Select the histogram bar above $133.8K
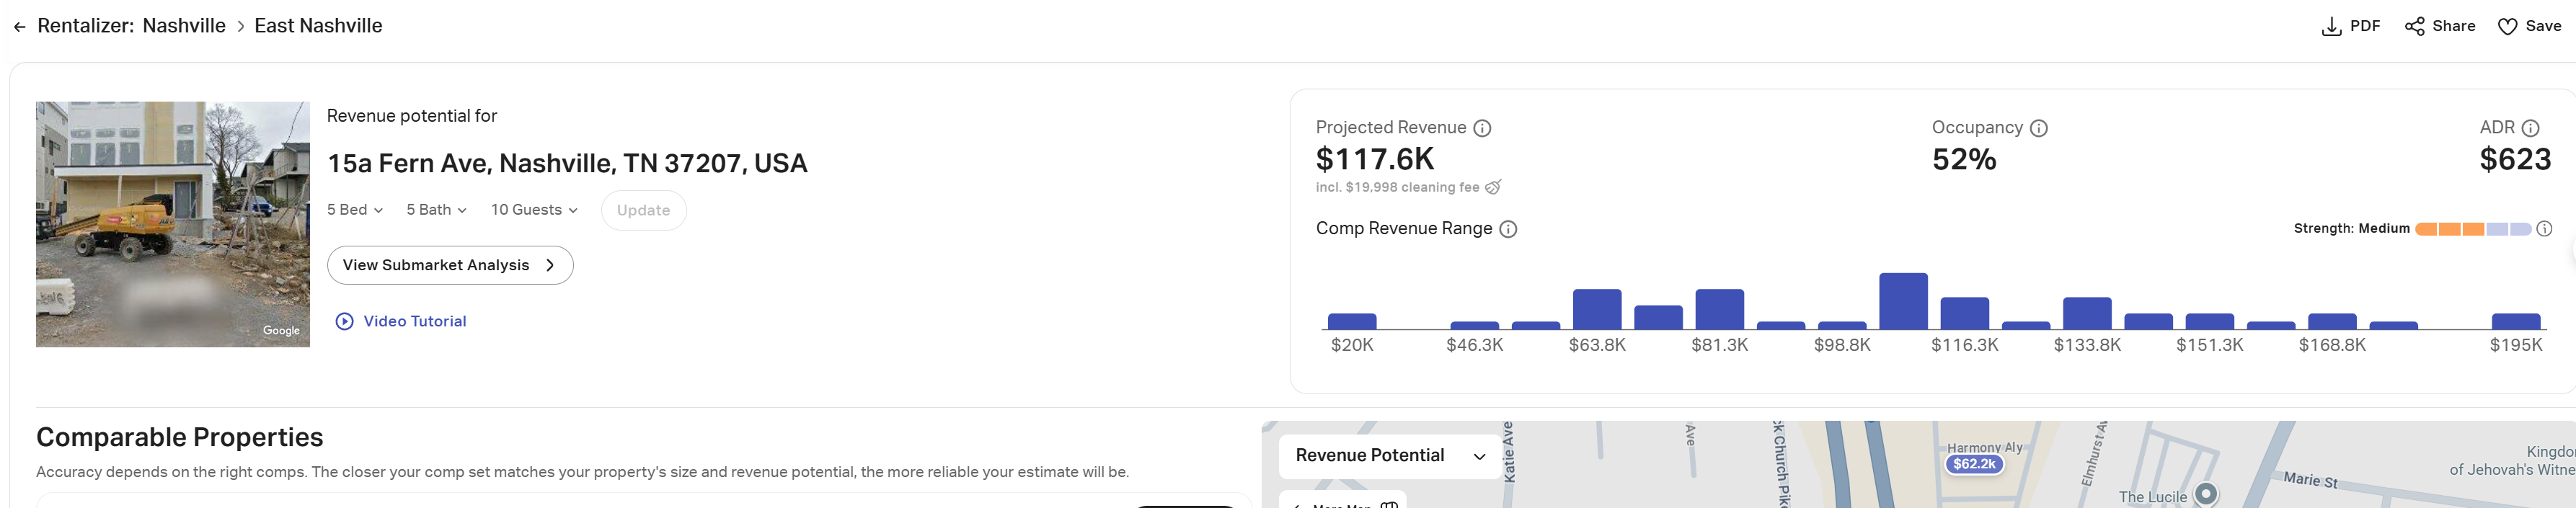 2087,313
